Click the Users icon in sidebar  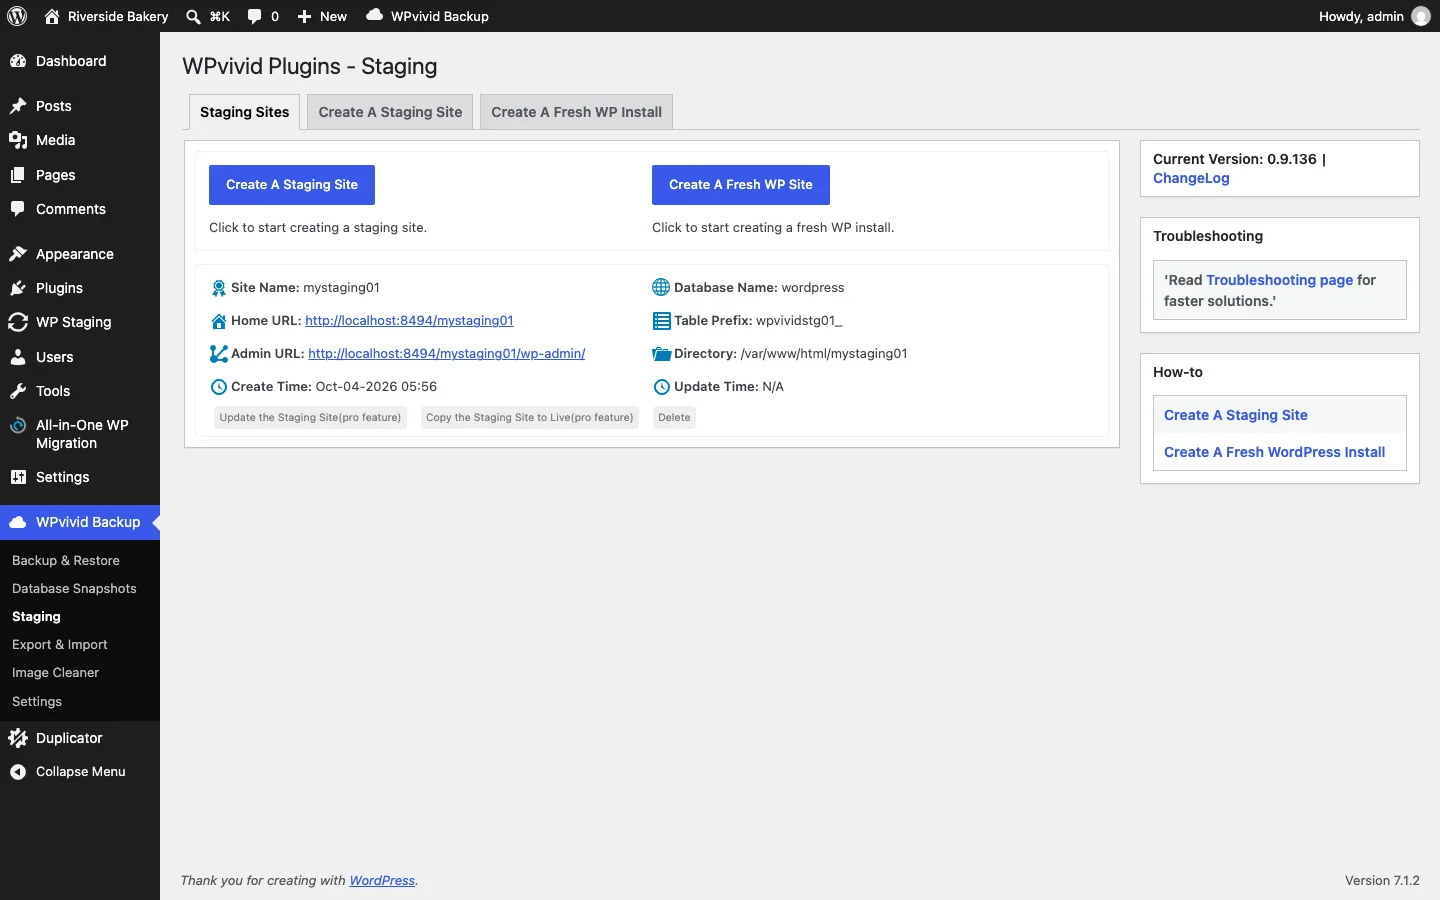coord(18,357)
